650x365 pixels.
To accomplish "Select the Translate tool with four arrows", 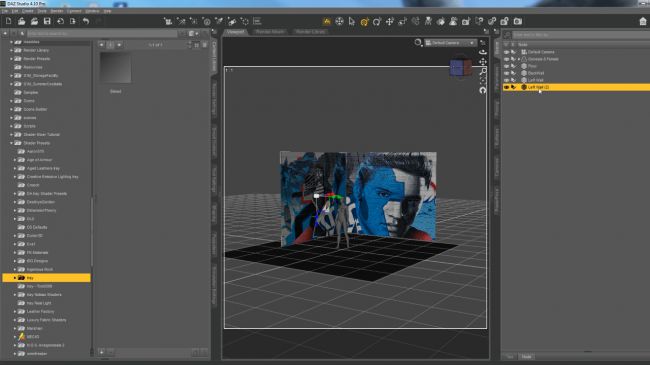I will pyautogui.click(x=390, y=22).
